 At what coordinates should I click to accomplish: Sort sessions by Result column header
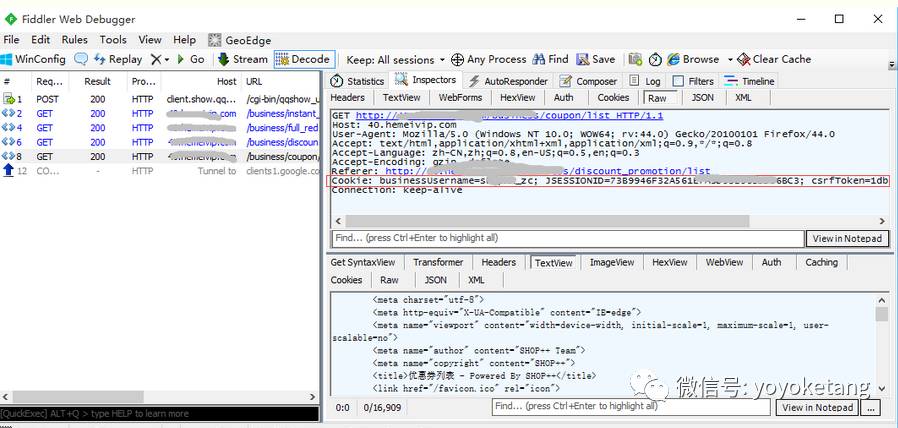pos(97,81)
